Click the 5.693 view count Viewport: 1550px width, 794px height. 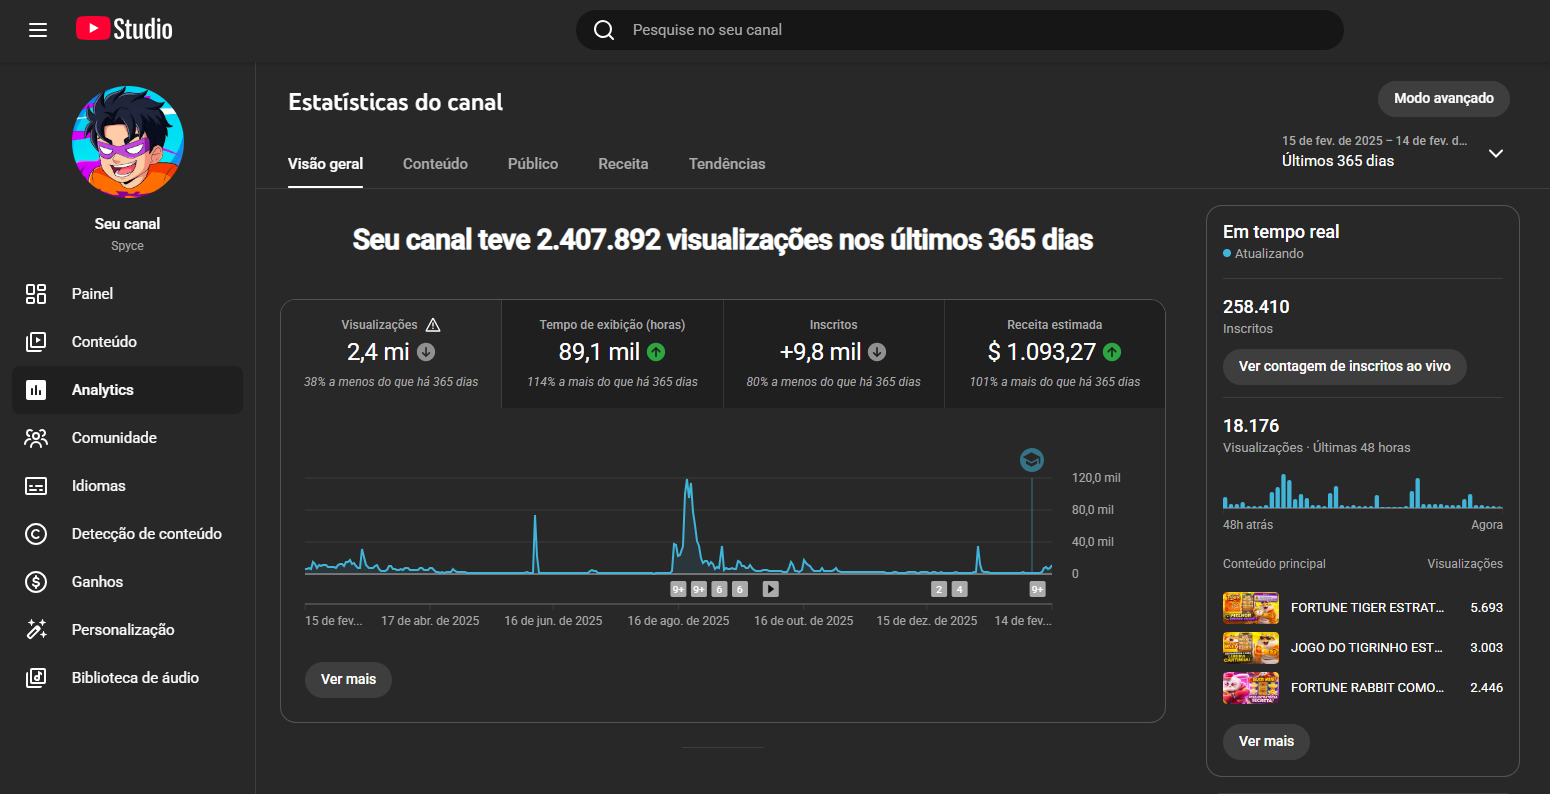[1486, 608]
